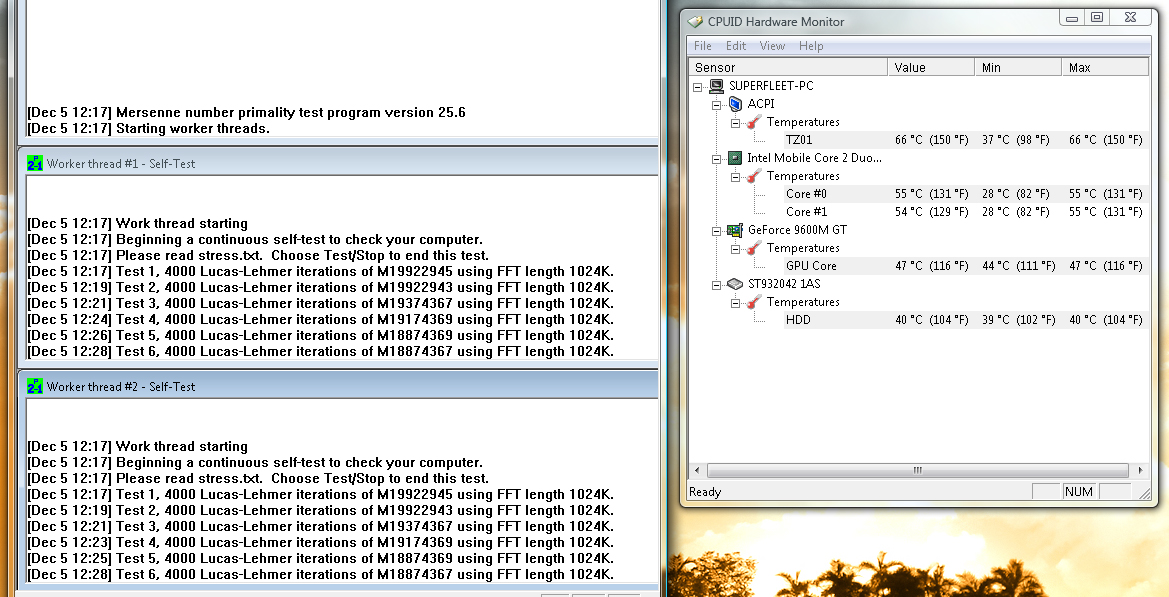This screenshot has height=597, width=1169.
Task: Click the Ready status bar text
Action: (x=705, y=492)
